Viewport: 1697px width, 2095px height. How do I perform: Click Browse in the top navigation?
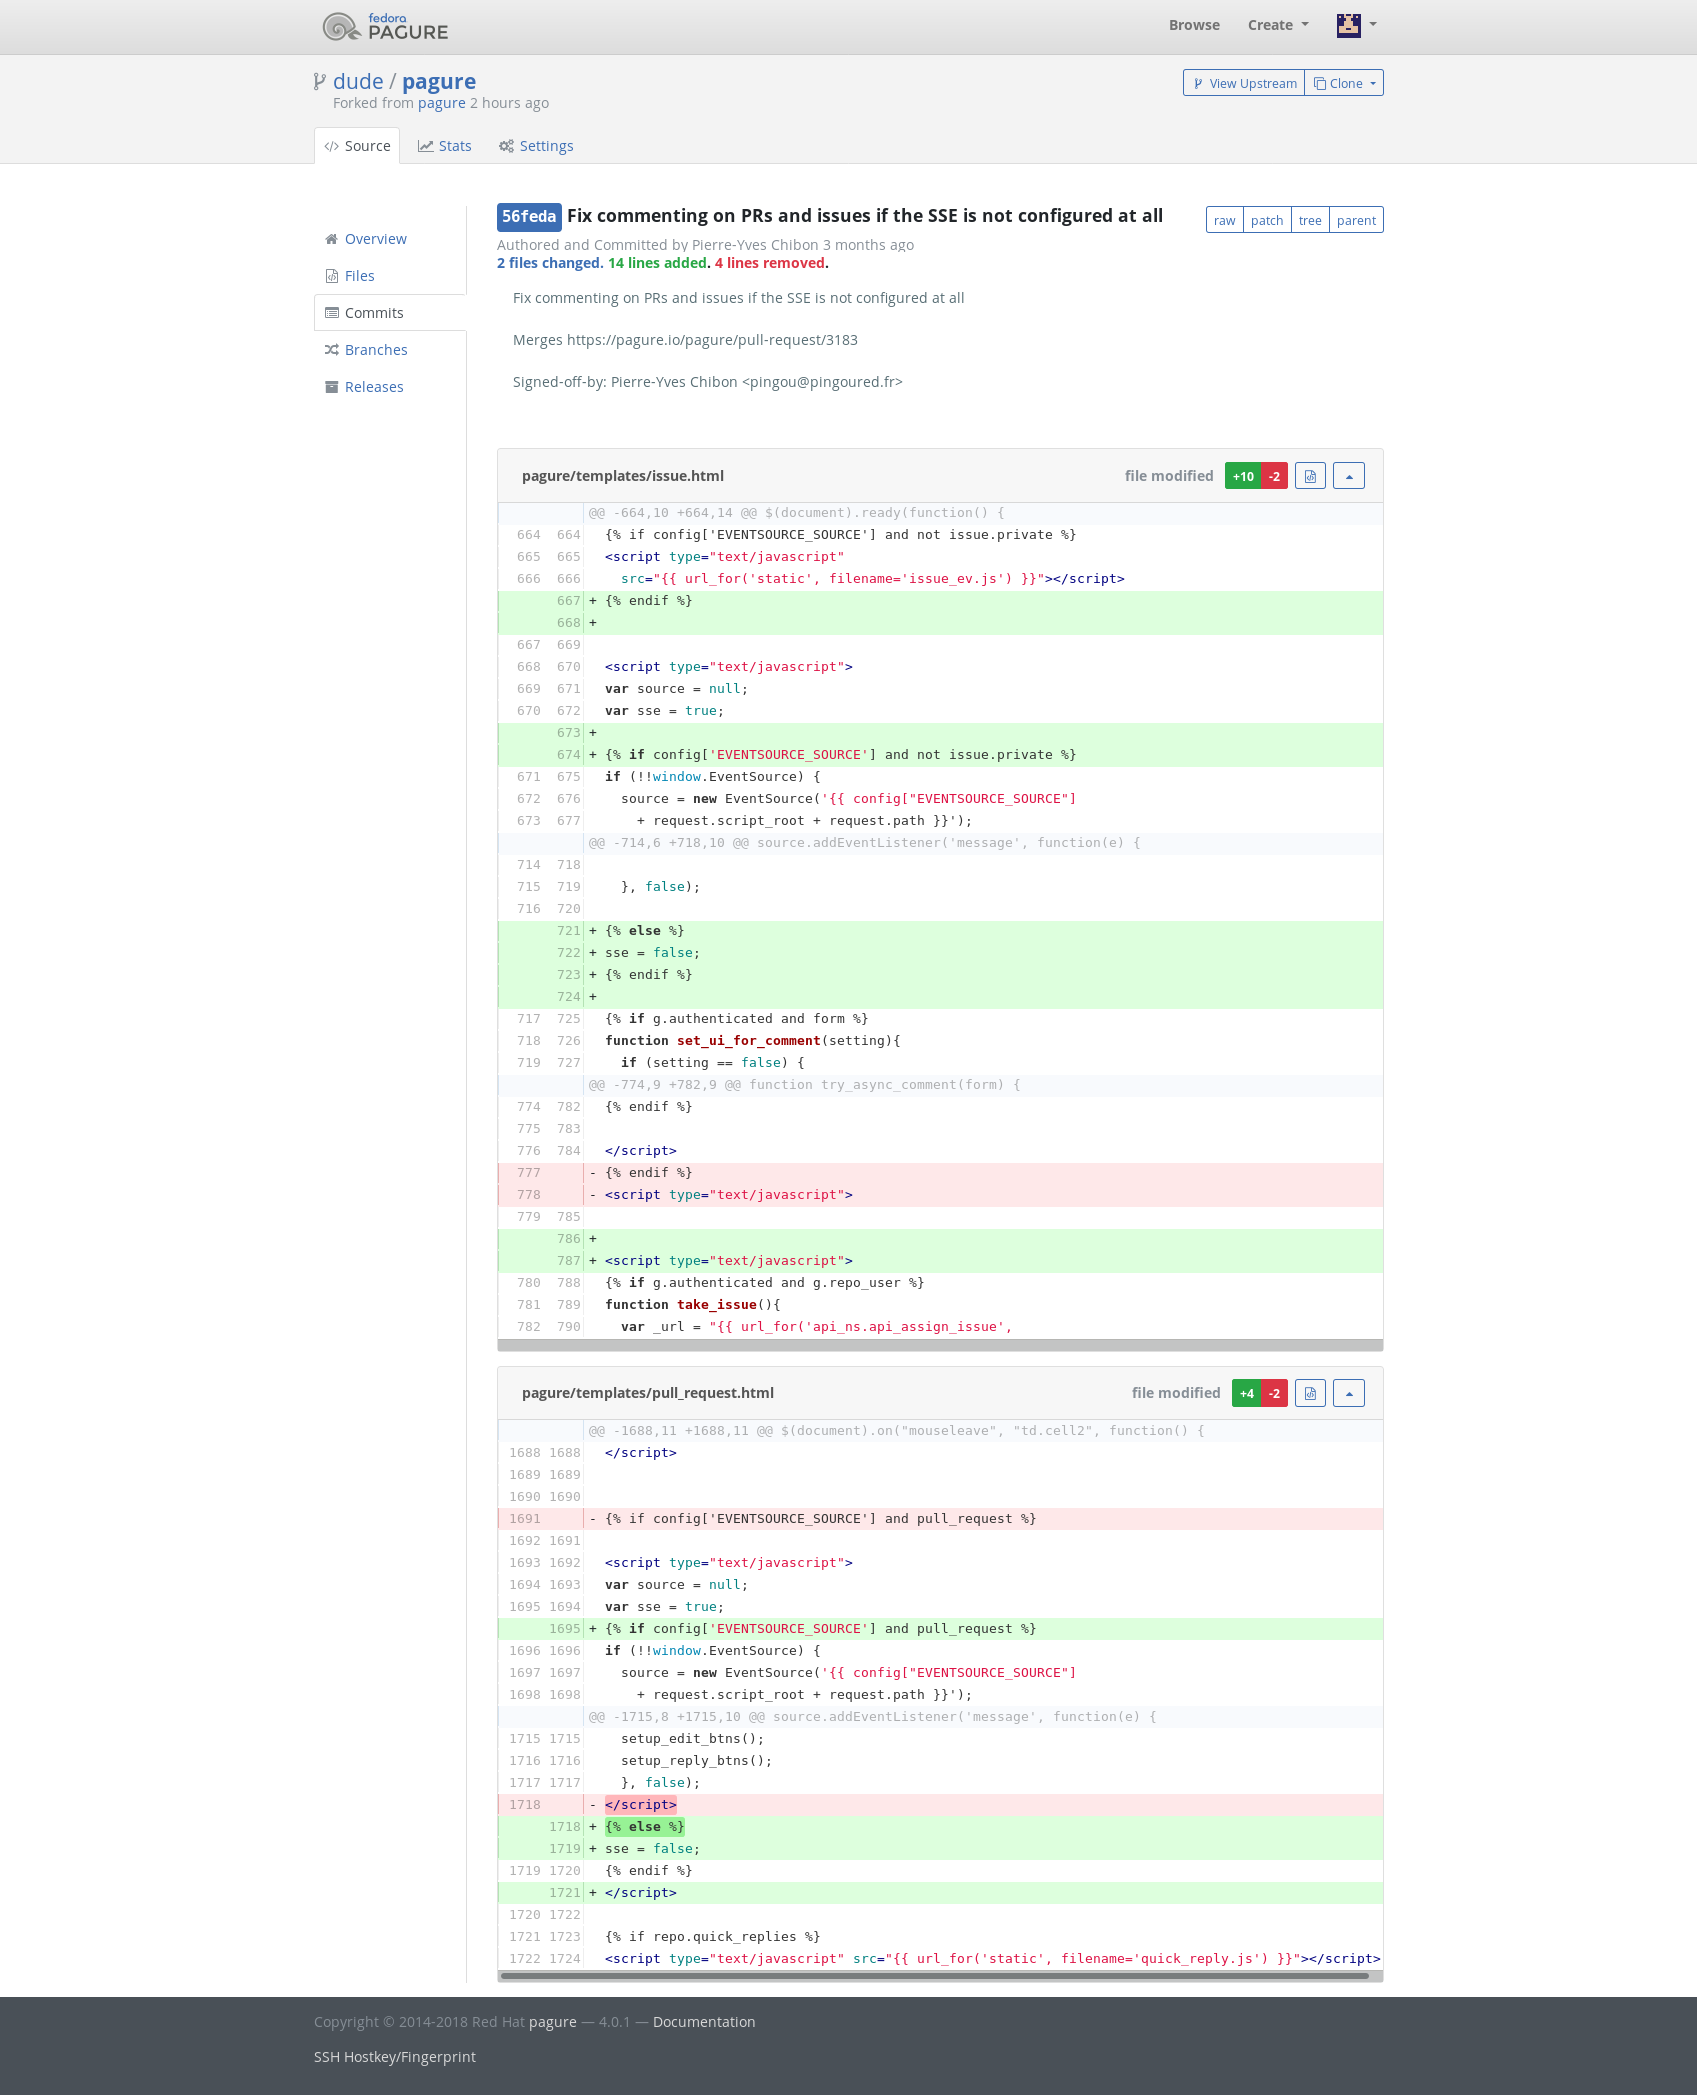coord(1194,25)
